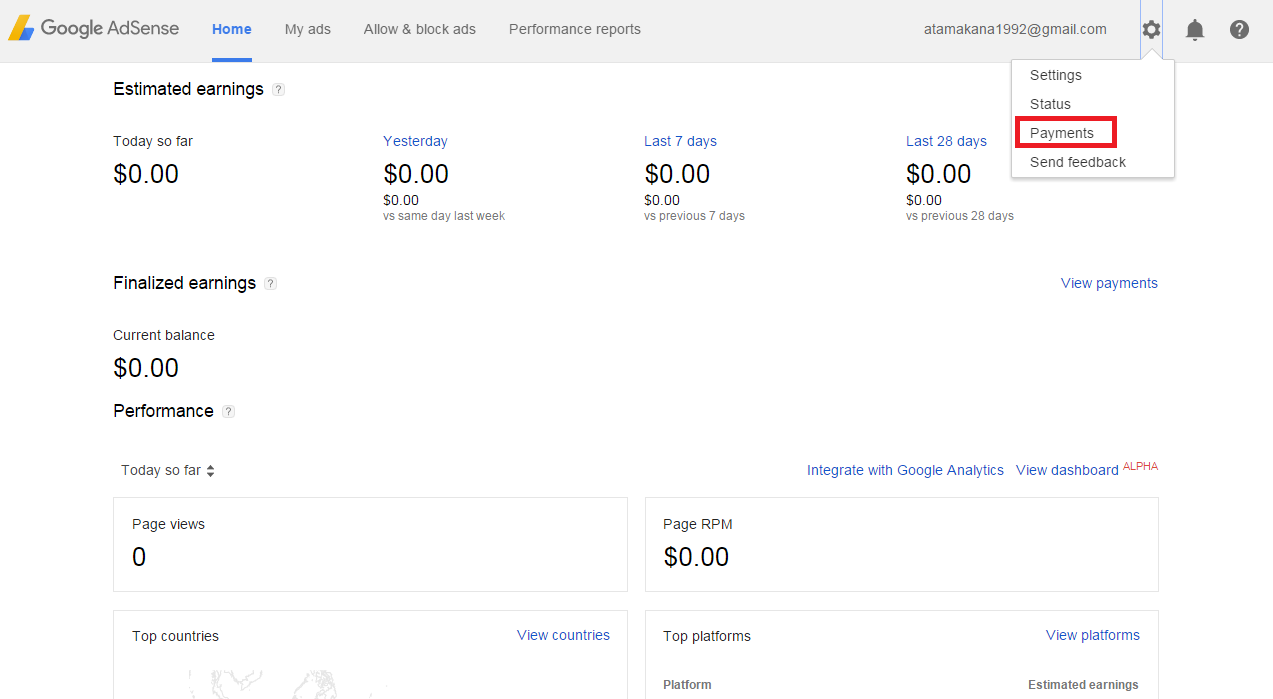Open the settings gear menu
The width and height of the screenshot is (1273, 699).
point(1151,30)
